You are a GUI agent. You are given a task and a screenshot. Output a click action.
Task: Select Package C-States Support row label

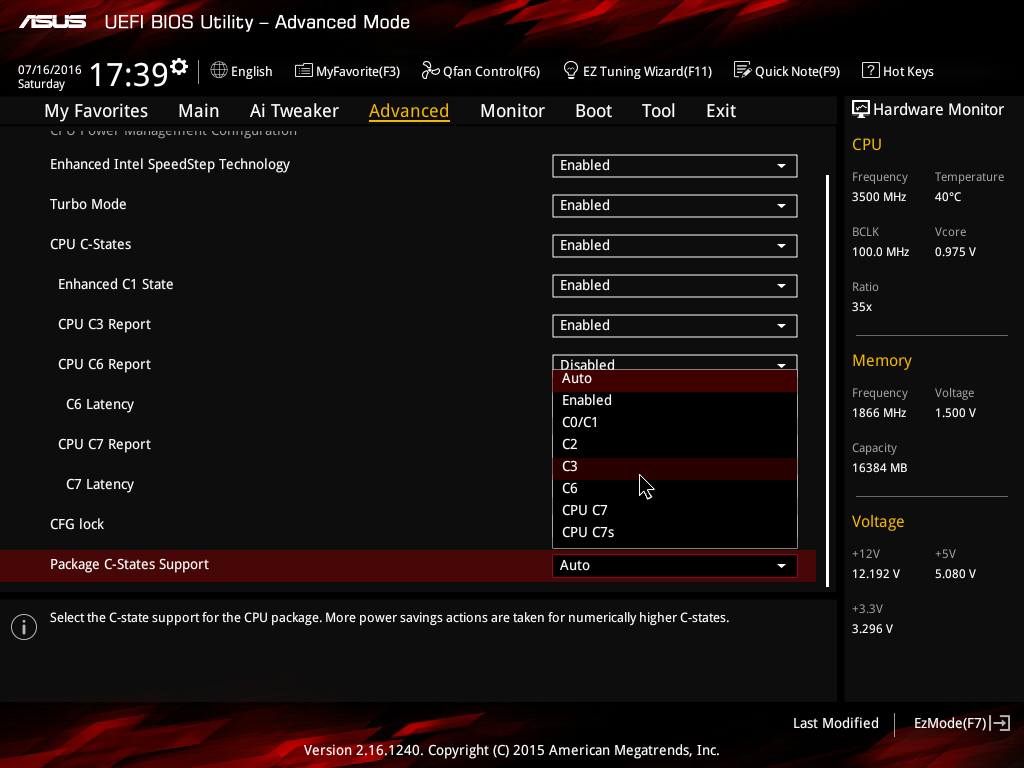coord(129,564)
